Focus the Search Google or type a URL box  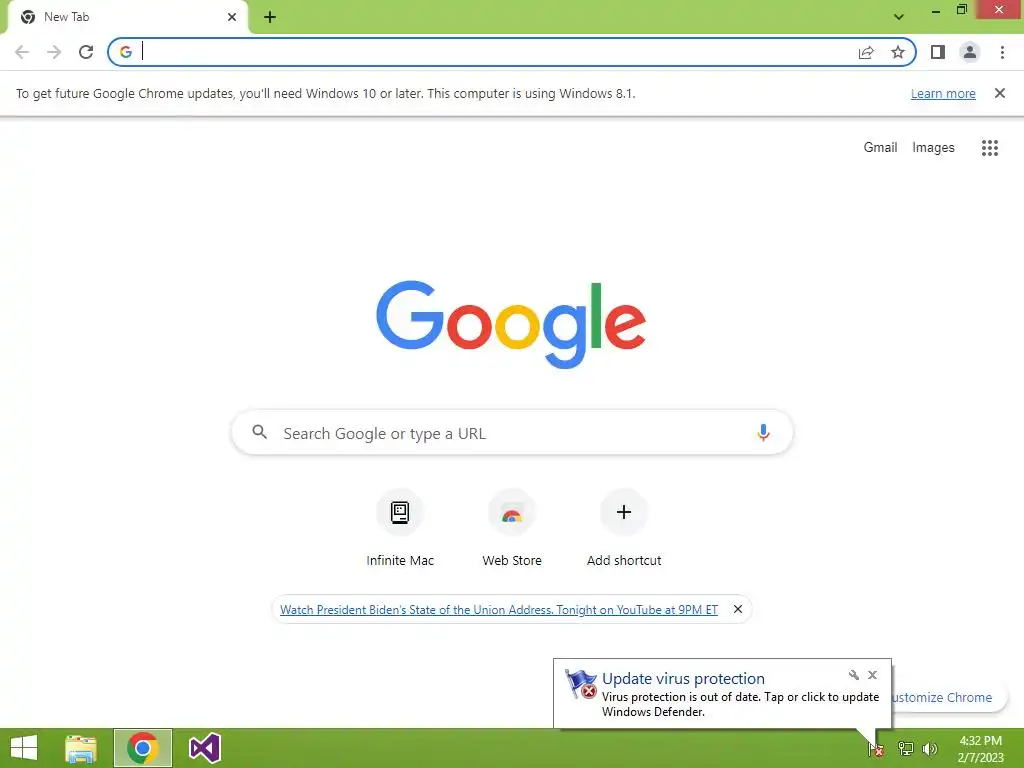tap(512, 432)
